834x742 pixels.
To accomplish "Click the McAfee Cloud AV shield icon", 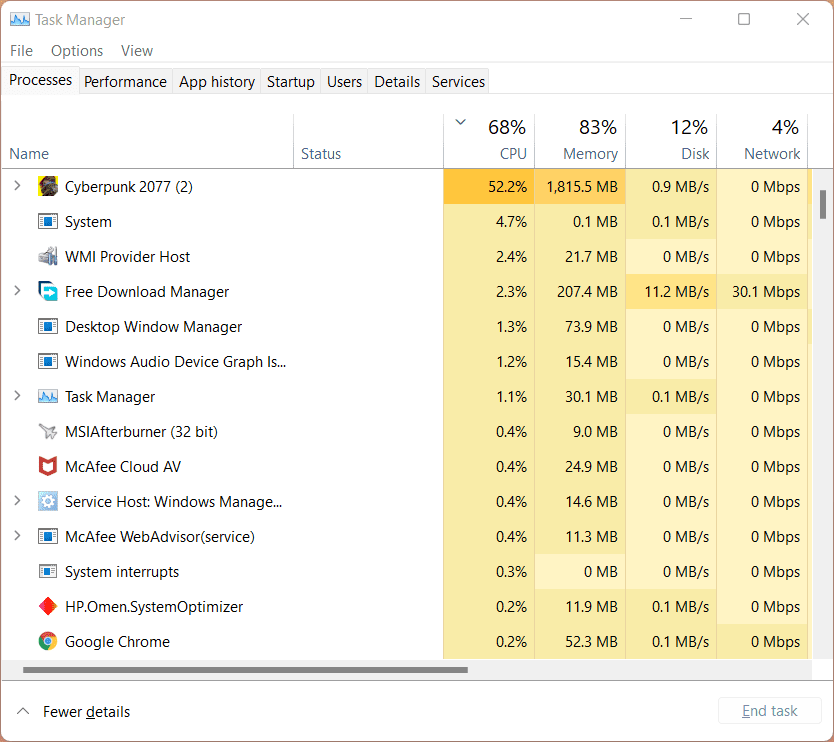I will 48,466.
